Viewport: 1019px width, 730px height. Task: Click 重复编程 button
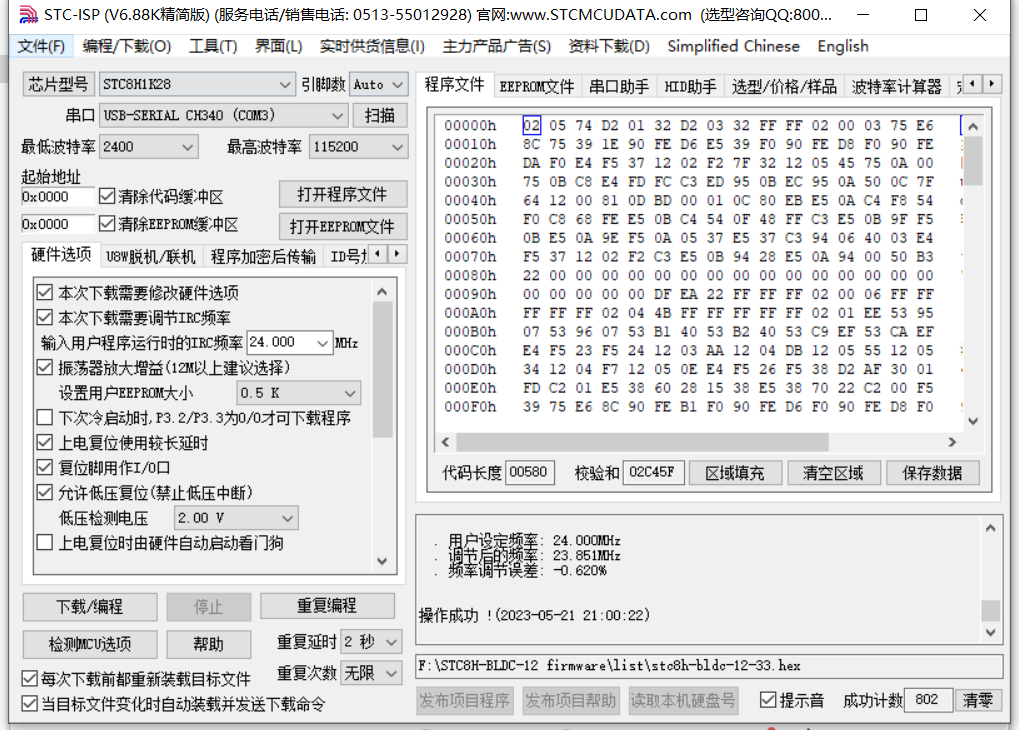pyautogui.click(x=327, y=605)
